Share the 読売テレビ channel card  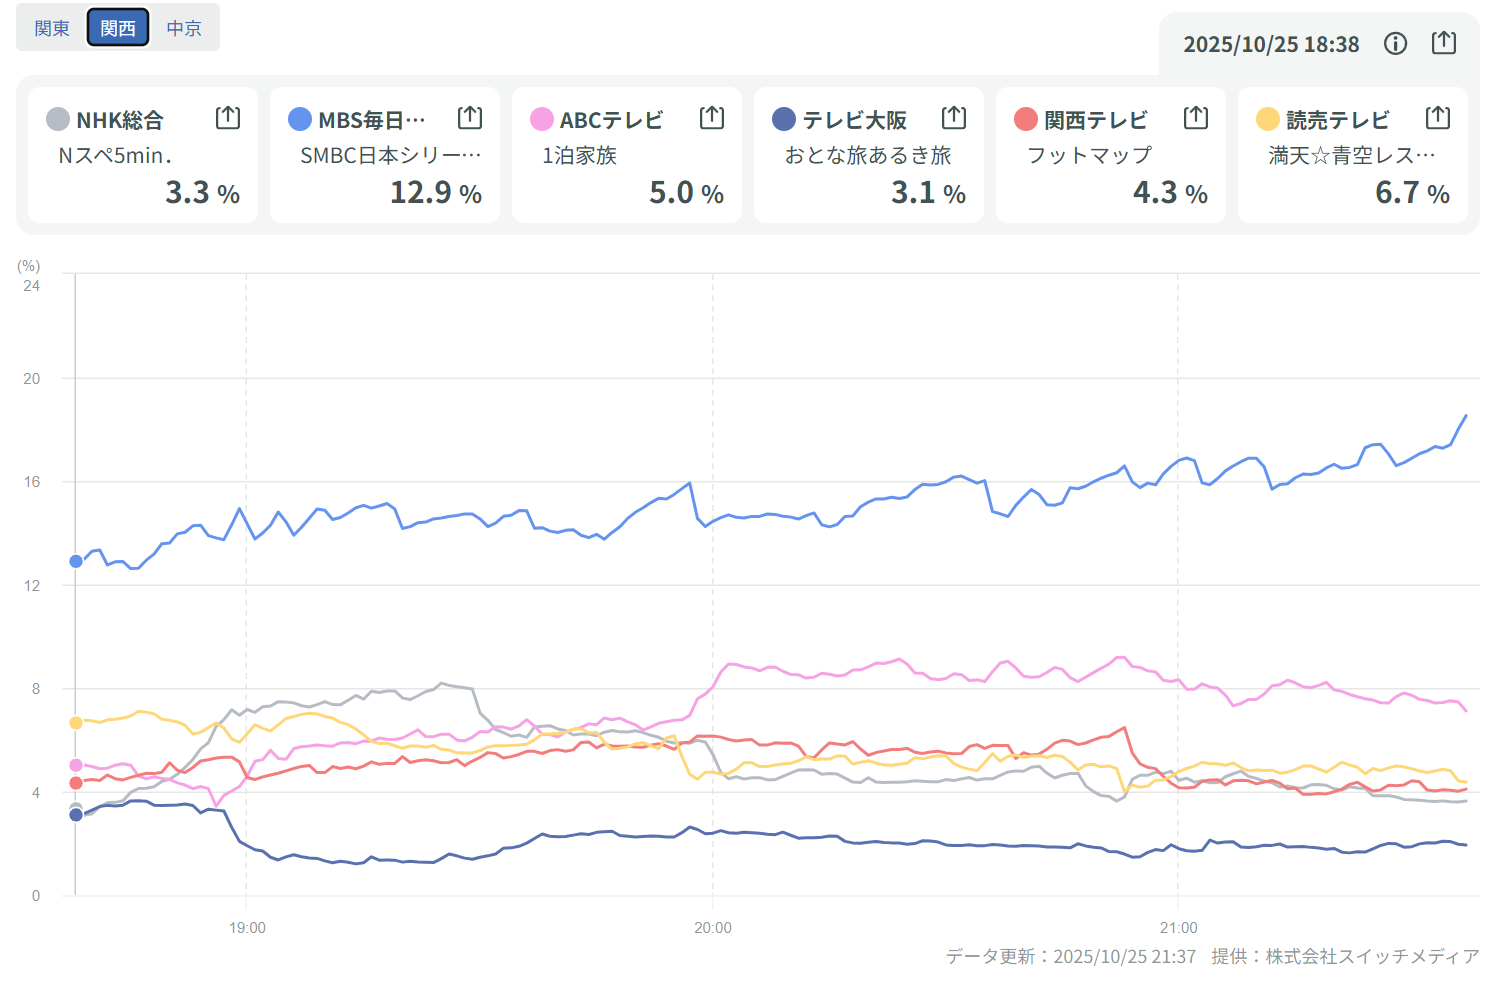click(1438, 118)
